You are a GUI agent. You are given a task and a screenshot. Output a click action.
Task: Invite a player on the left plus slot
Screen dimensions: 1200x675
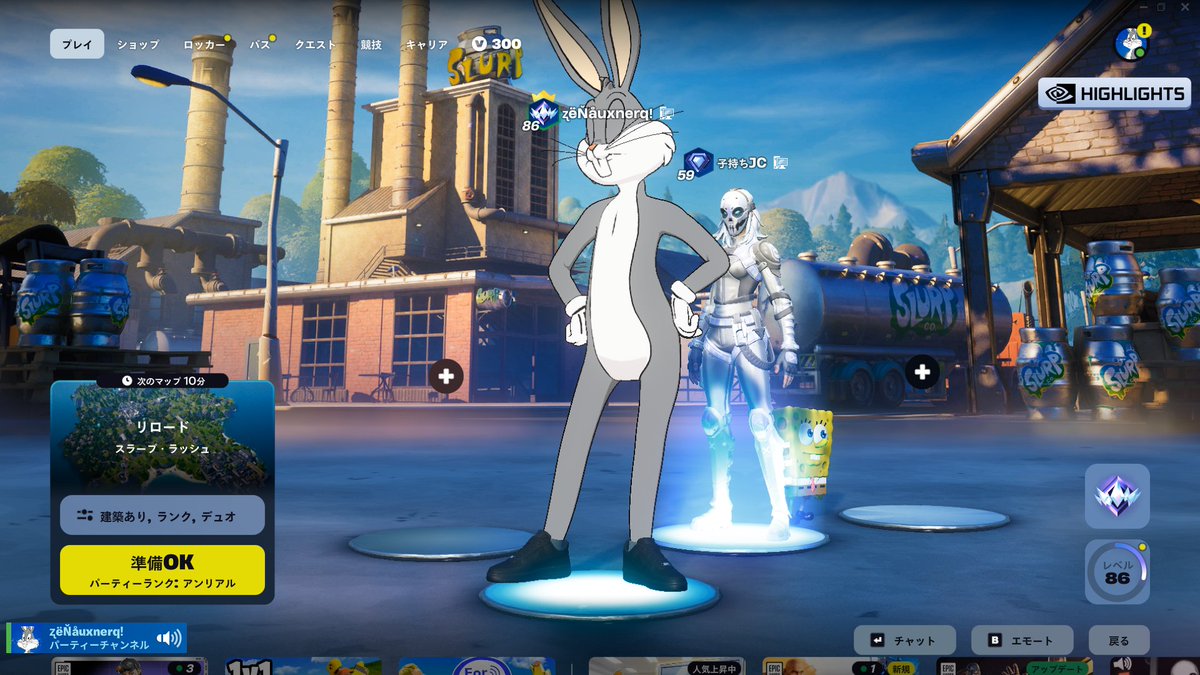(x=446, y=376)
